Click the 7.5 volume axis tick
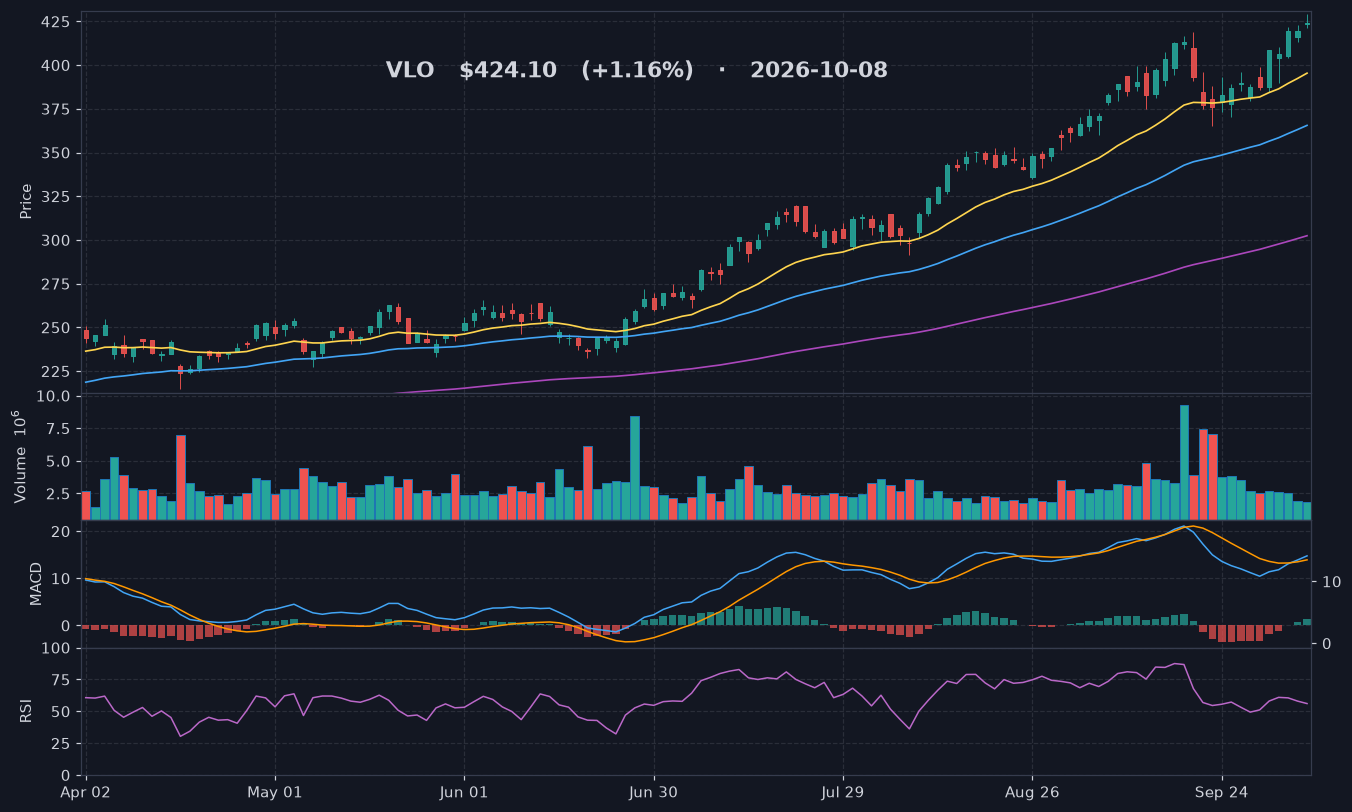 click(x=57, y=429)
